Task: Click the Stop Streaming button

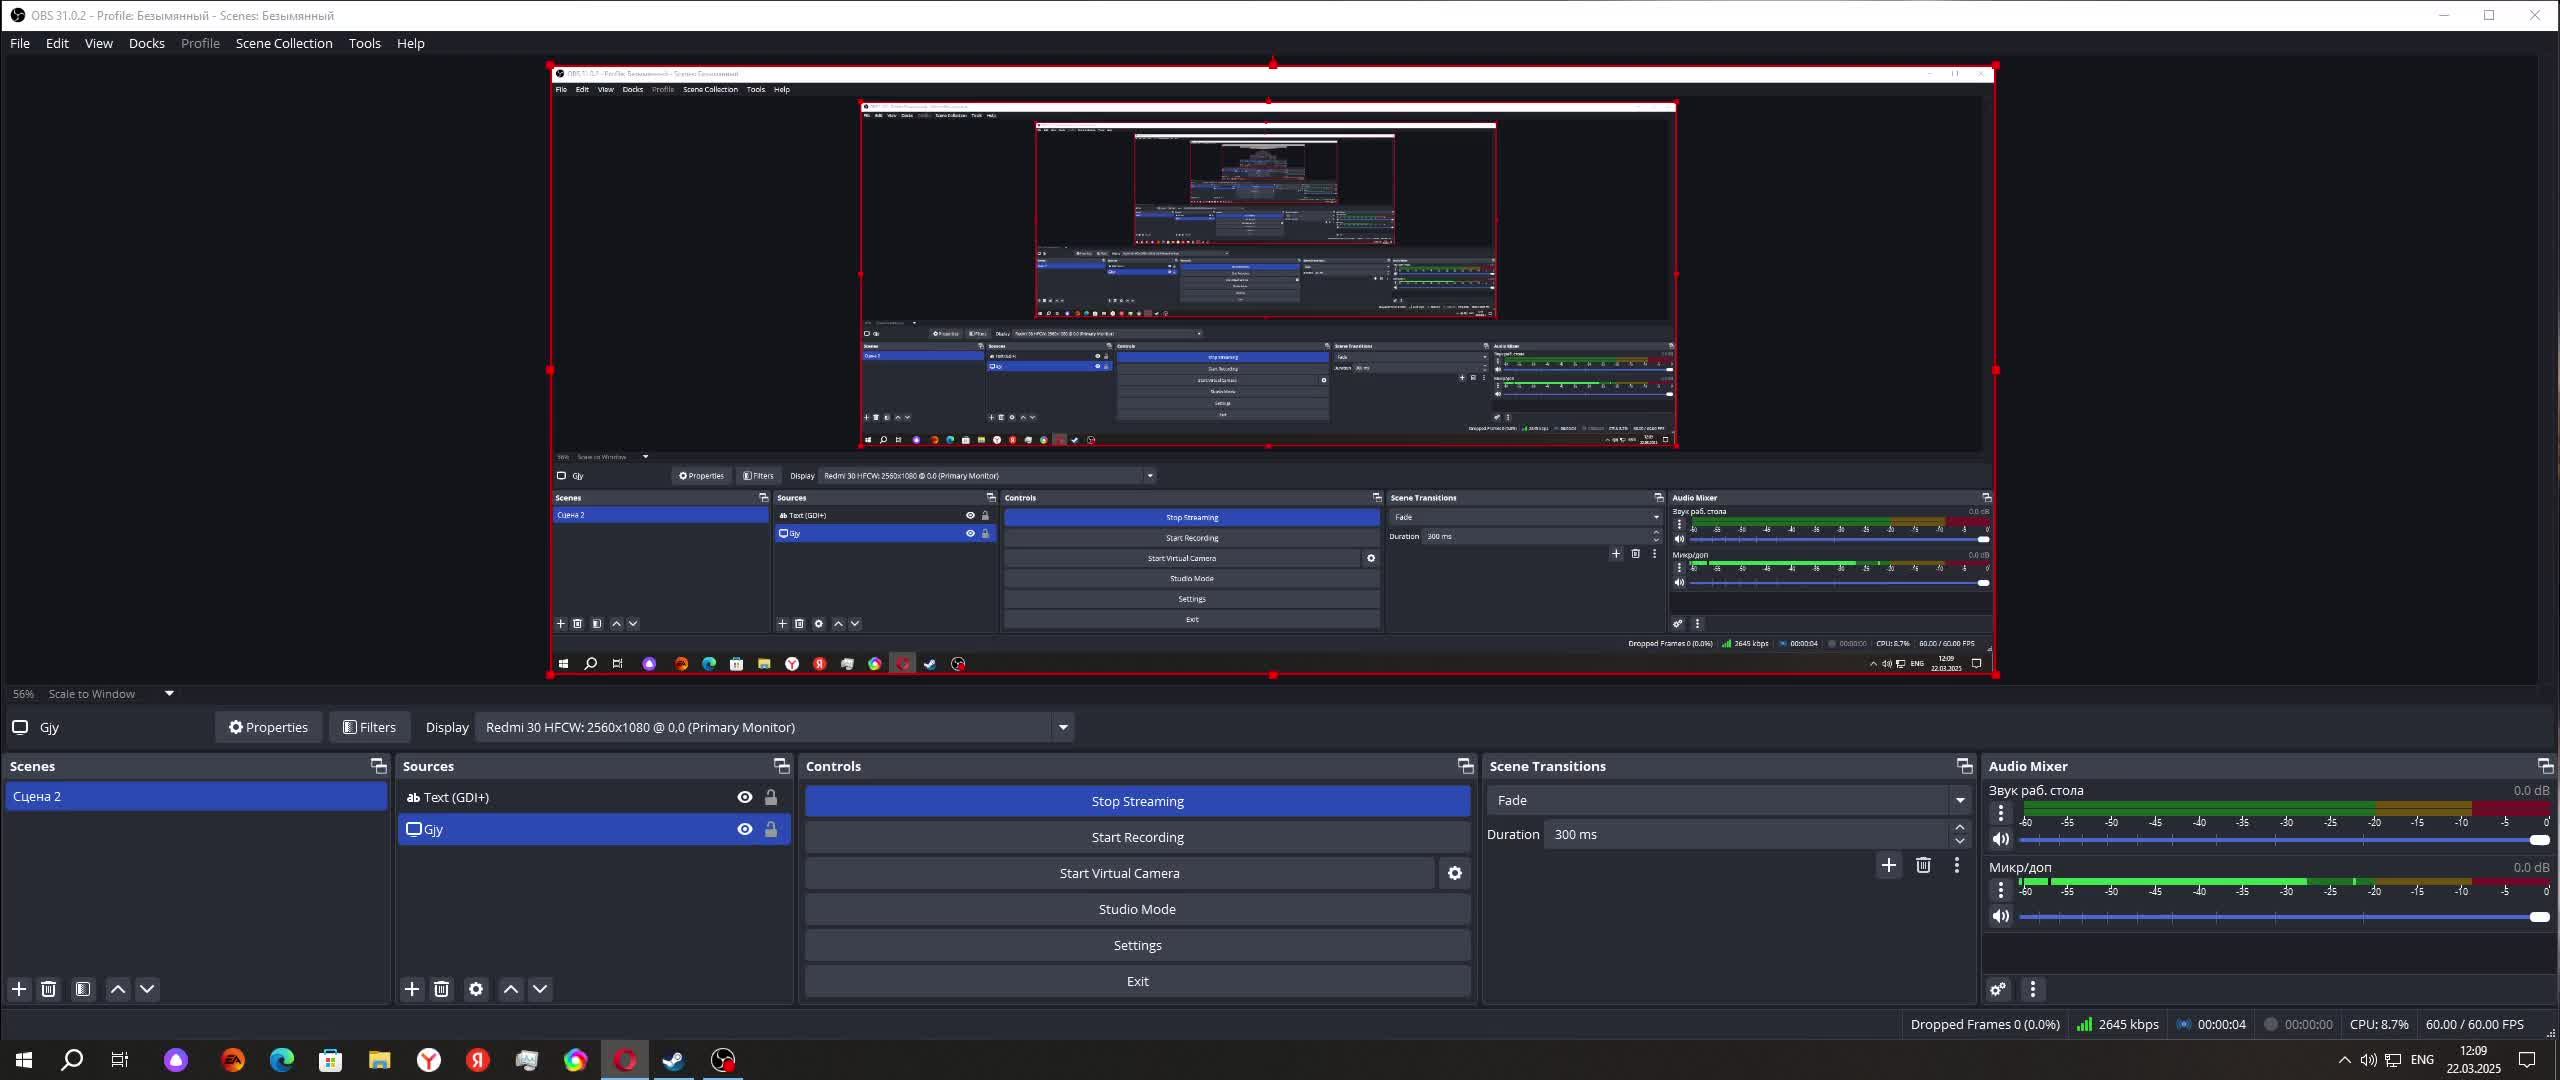Action: coord(1137,801)
